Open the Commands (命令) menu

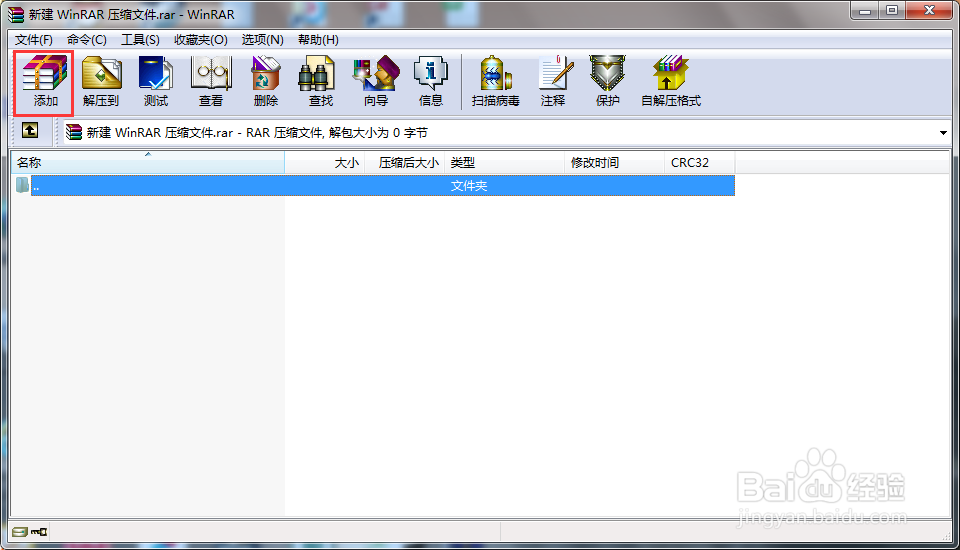click(x=87, y=40)
